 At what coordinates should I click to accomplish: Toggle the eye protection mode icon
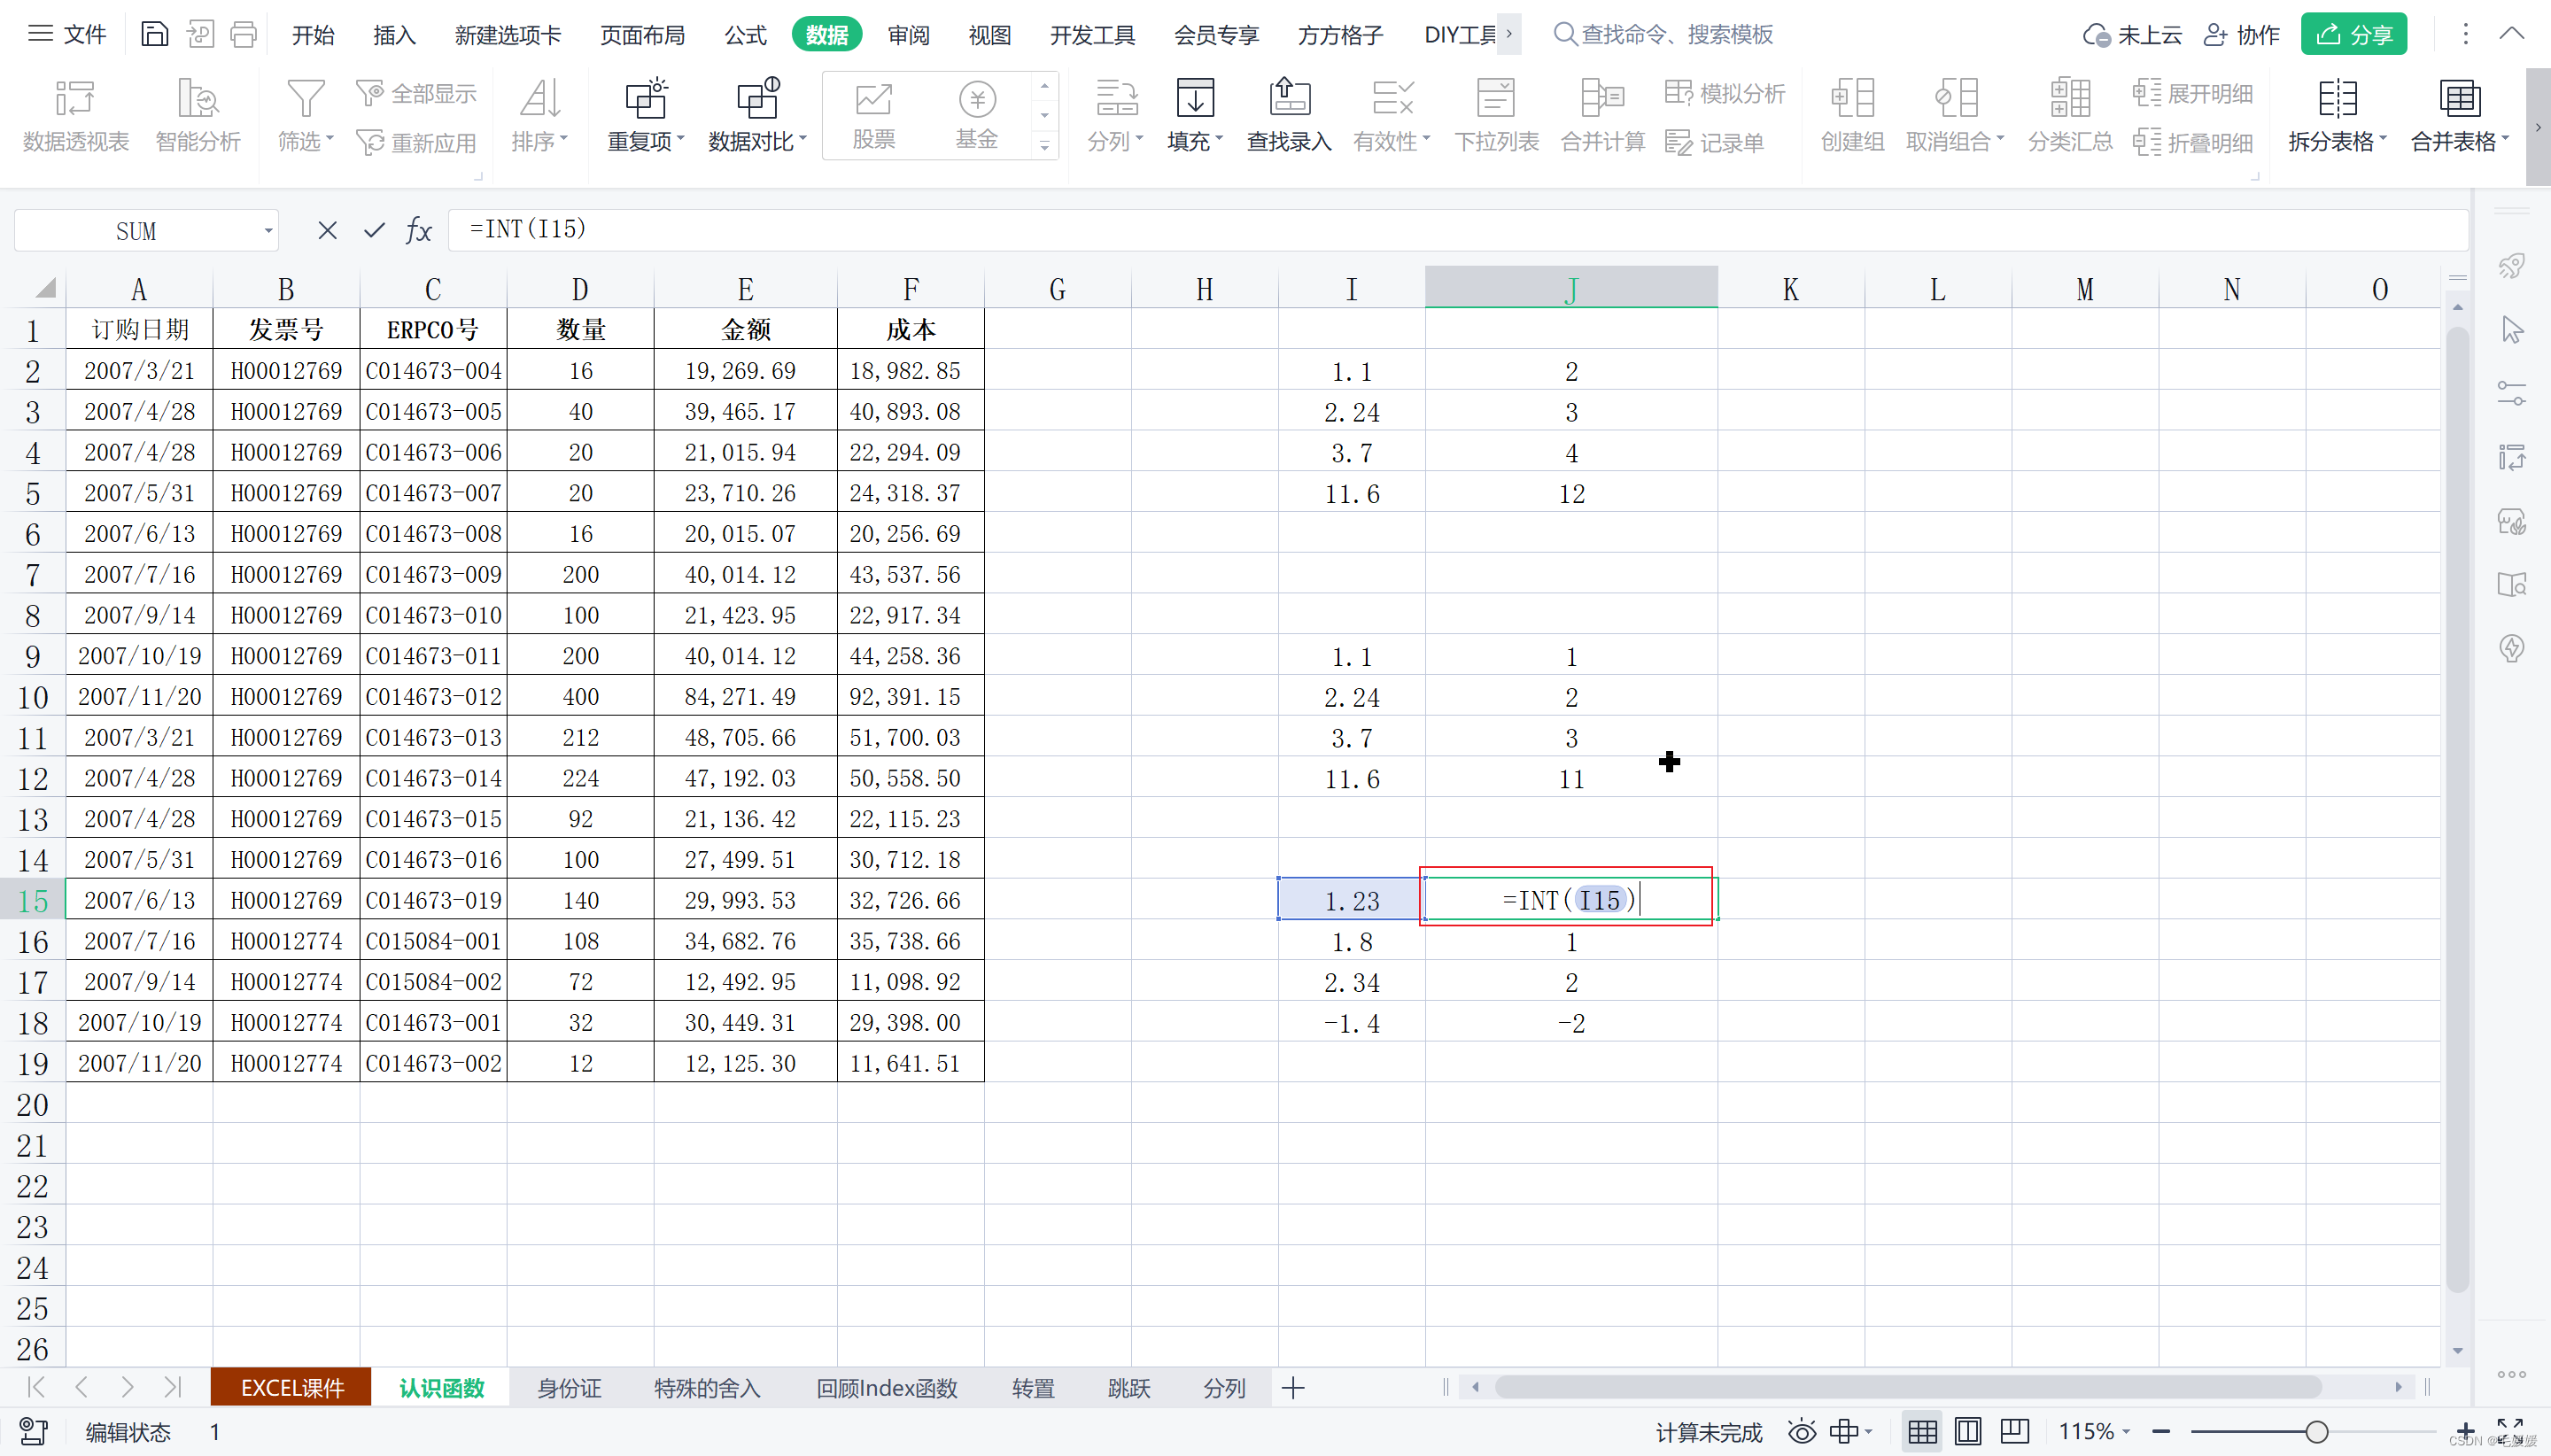click(1801, 1432)
